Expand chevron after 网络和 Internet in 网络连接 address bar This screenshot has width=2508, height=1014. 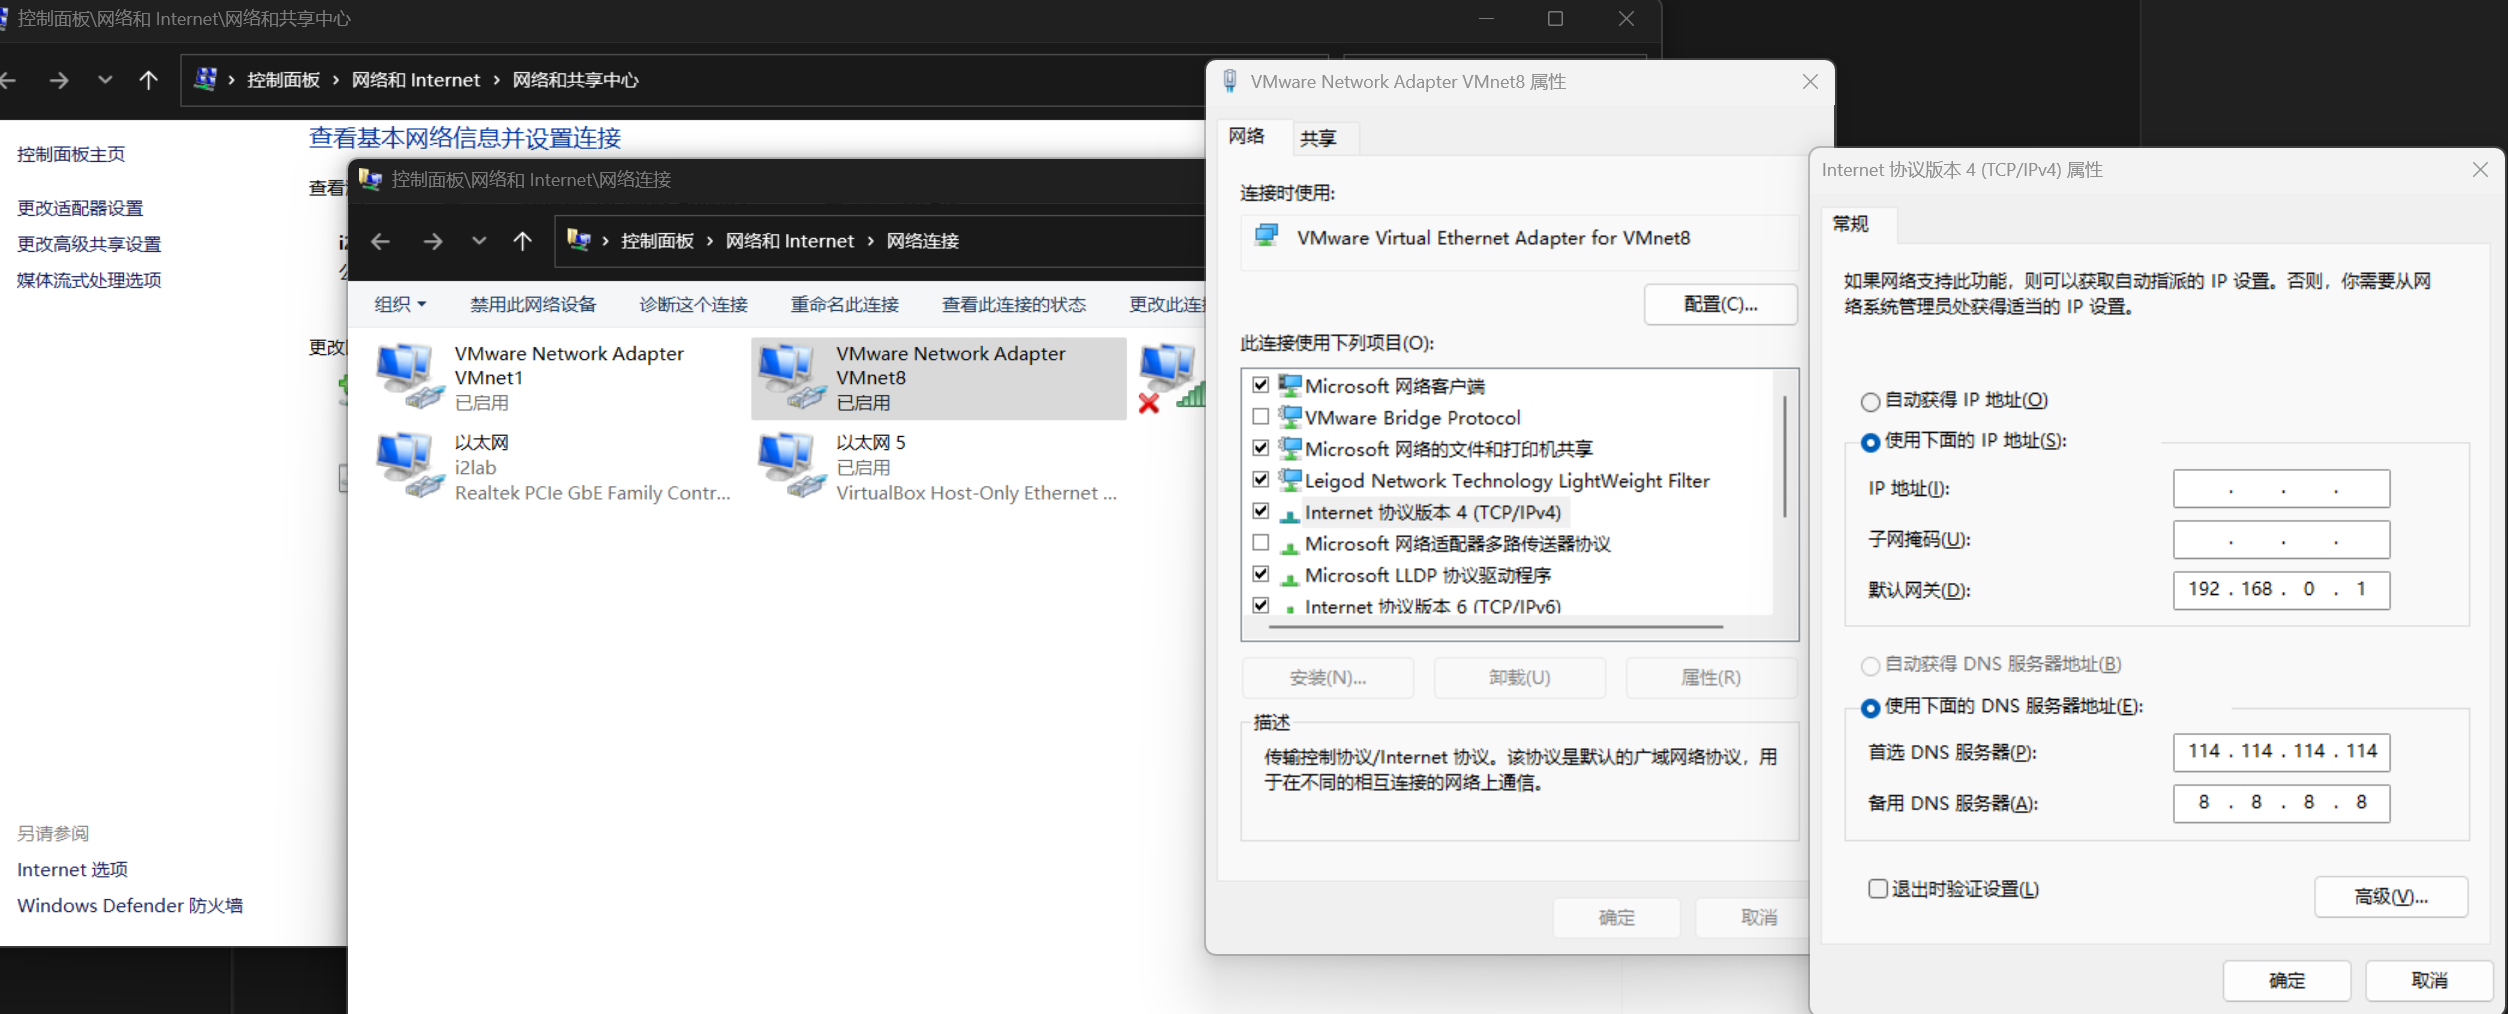click(871, 241)
